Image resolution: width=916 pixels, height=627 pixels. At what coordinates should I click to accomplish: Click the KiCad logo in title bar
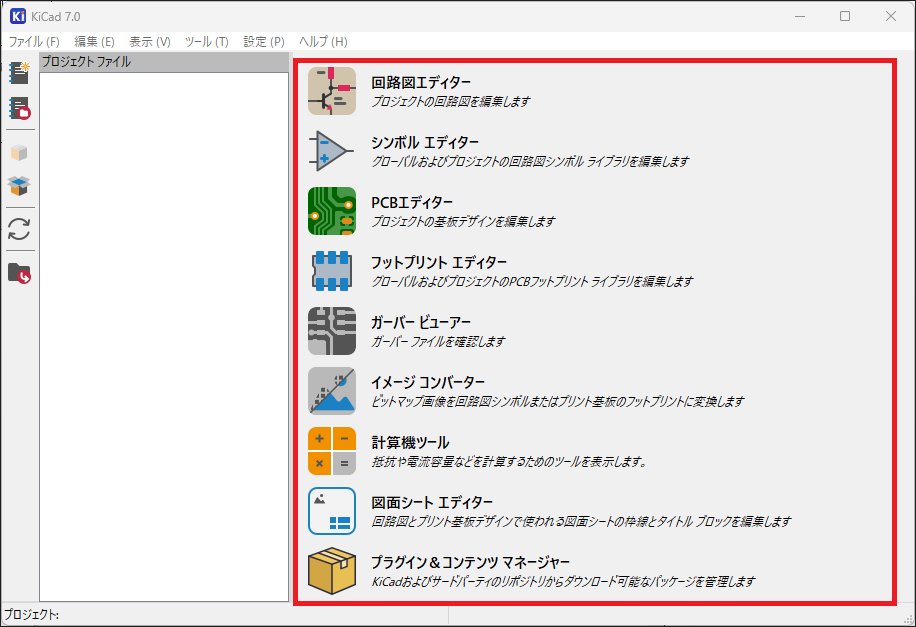click(18, 16)
